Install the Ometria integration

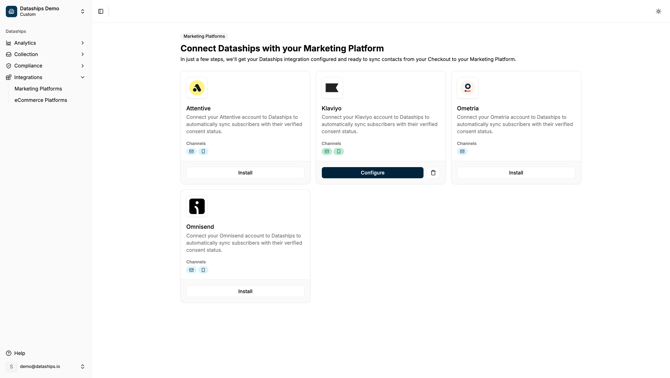[516, 173]
